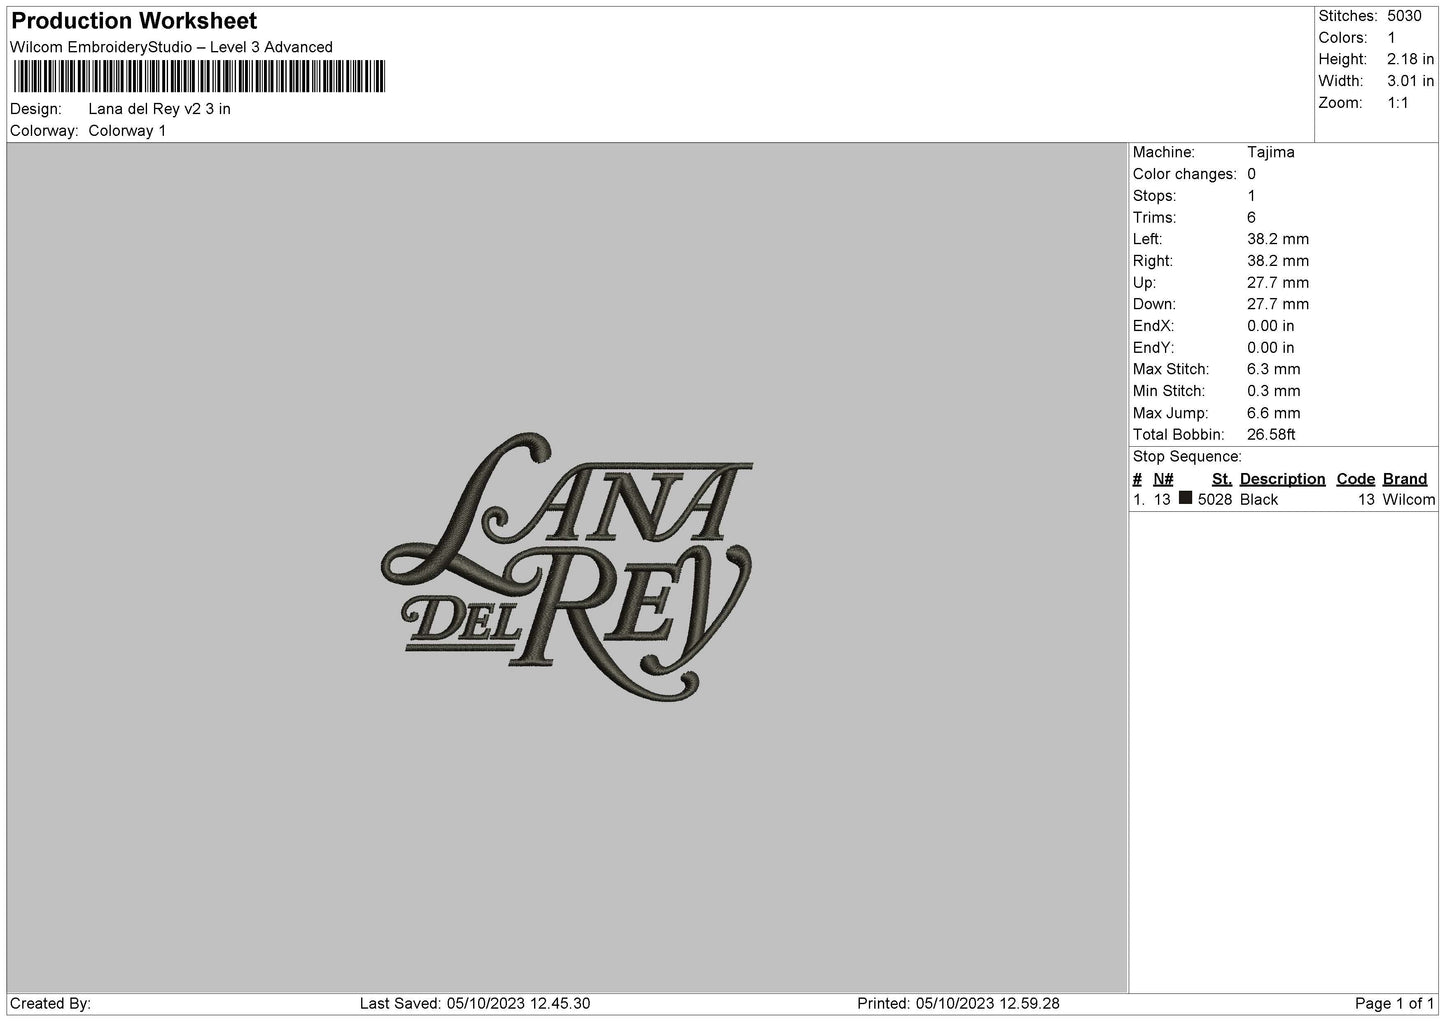1445x1021 pixels.
Task: Select the Wilcom EmbroideryStudio Level 3 Advanced text
Action: click(171, 47)
